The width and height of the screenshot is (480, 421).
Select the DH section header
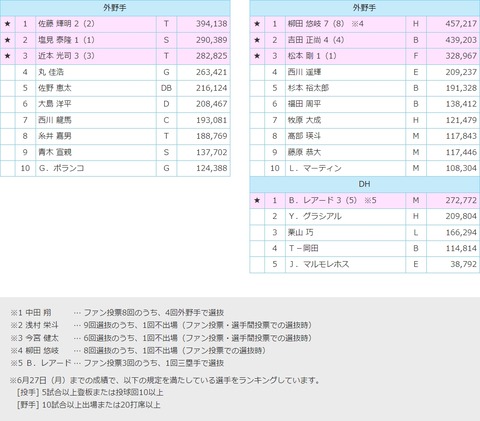(365, 184)
